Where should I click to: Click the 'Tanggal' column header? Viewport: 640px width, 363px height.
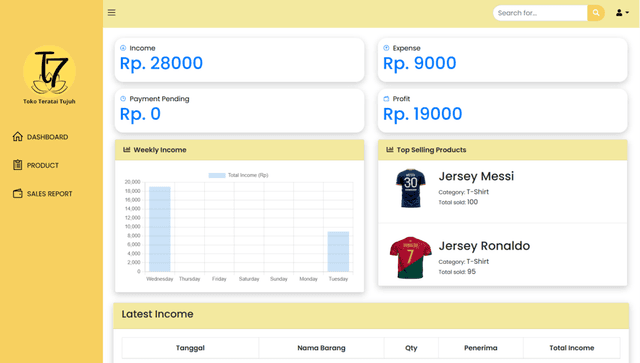click(x=190, y=348)
